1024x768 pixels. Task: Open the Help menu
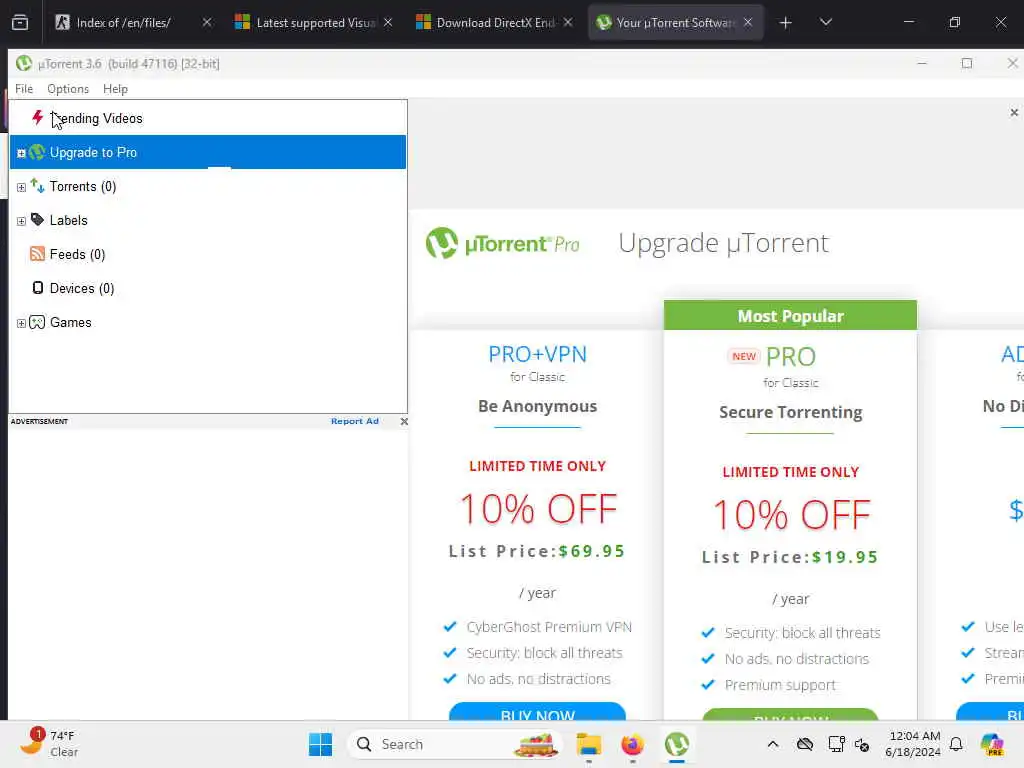click(115, 88)
